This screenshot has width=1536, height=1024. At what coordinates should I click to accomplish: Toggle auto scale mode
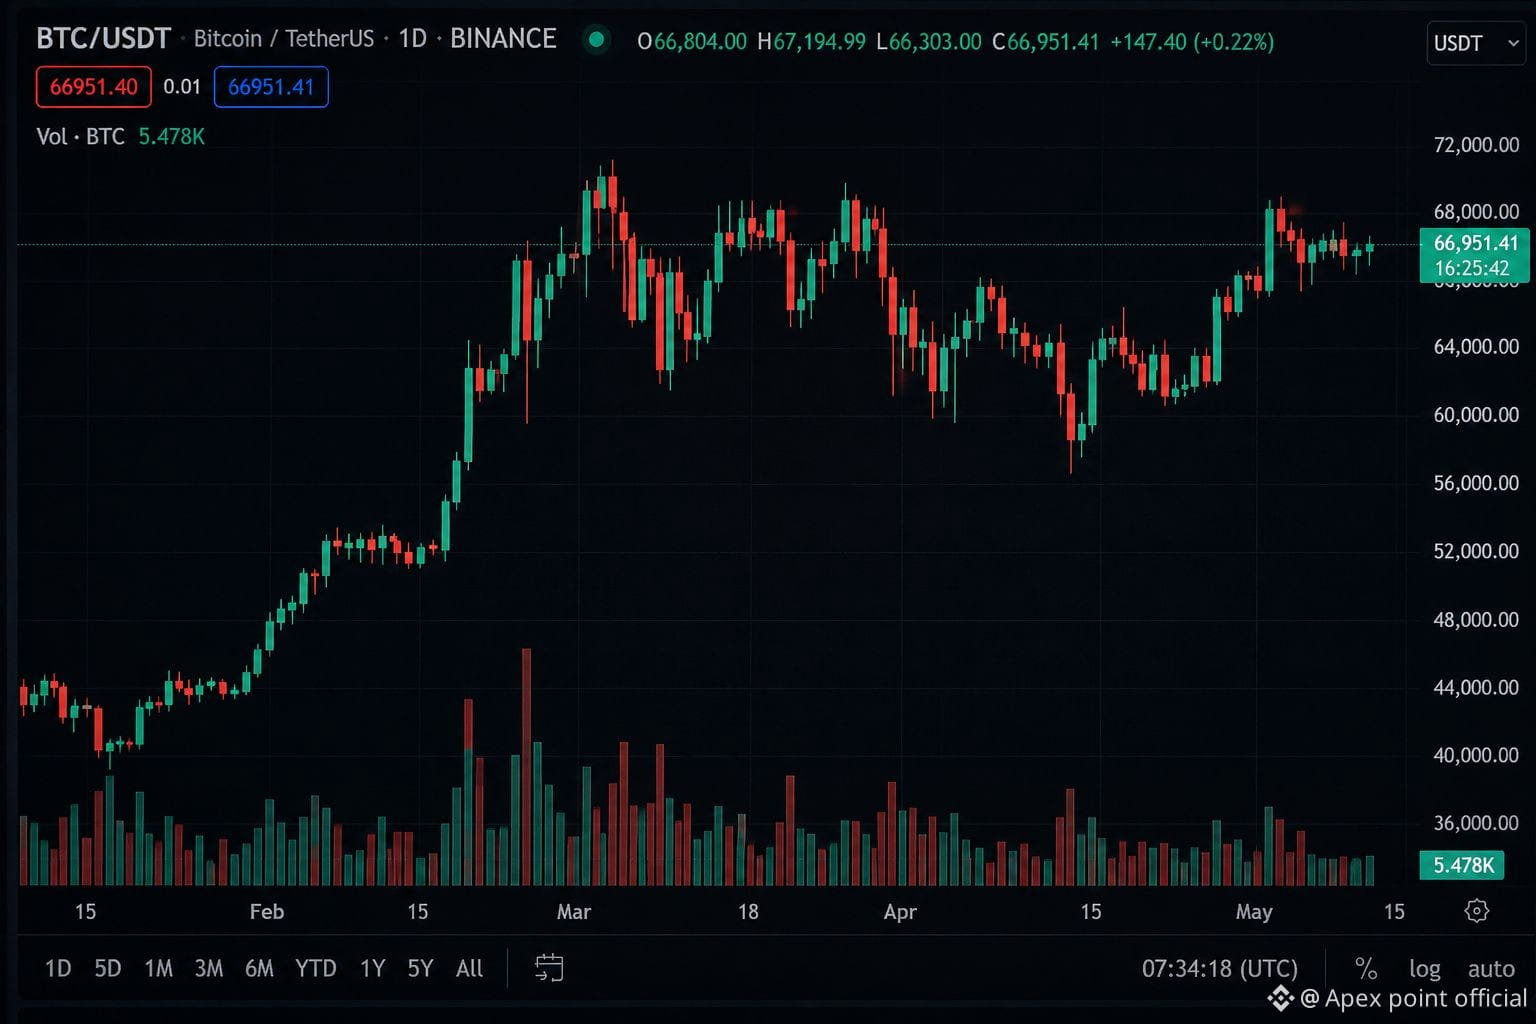[x=1491, y=968]
